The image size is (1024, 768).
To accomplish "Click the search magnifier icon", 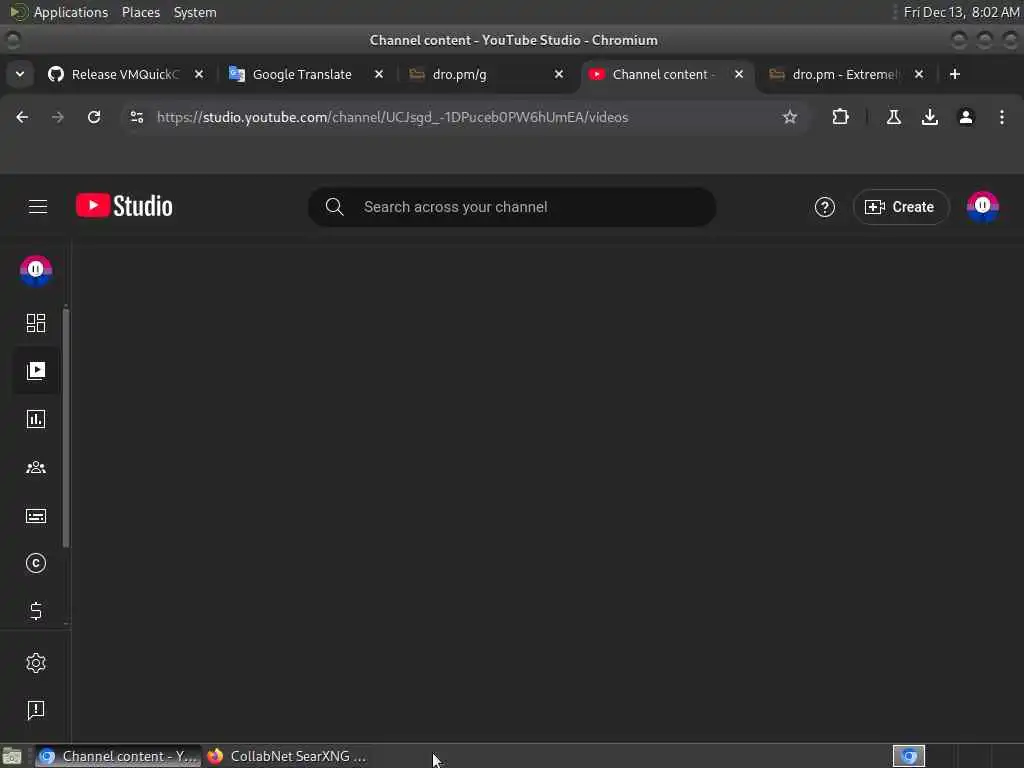I will click(x=334, y=207).
